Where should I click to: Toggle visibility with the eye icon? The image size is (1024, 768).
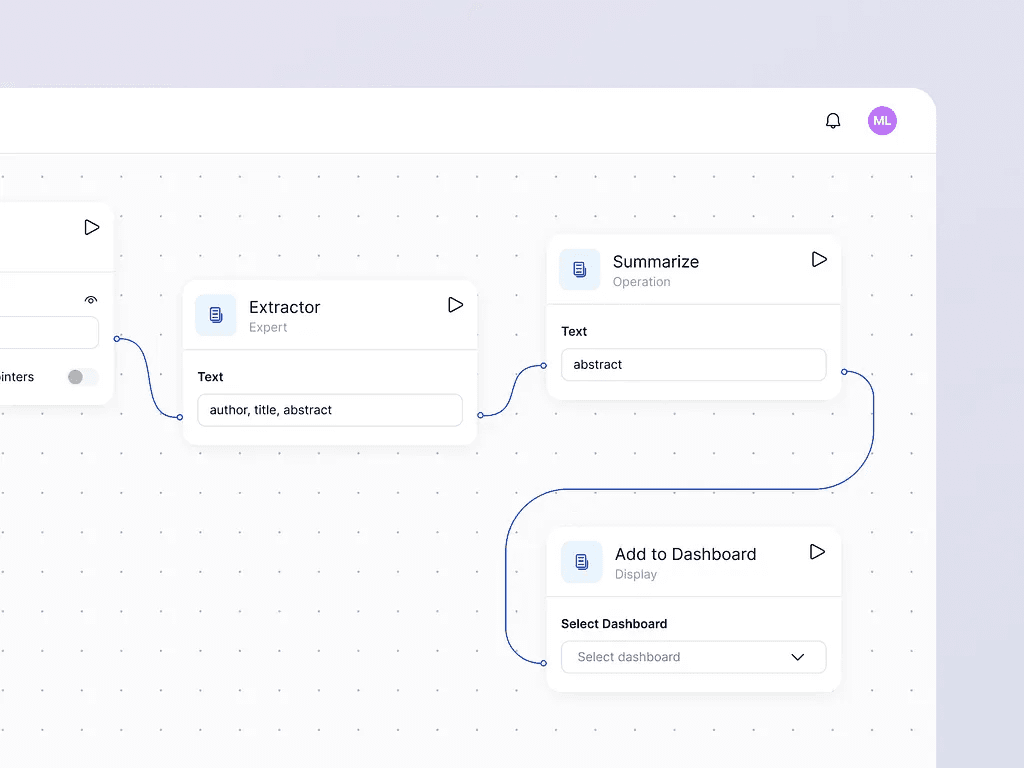pyautogui.click(x=91, y=299)
